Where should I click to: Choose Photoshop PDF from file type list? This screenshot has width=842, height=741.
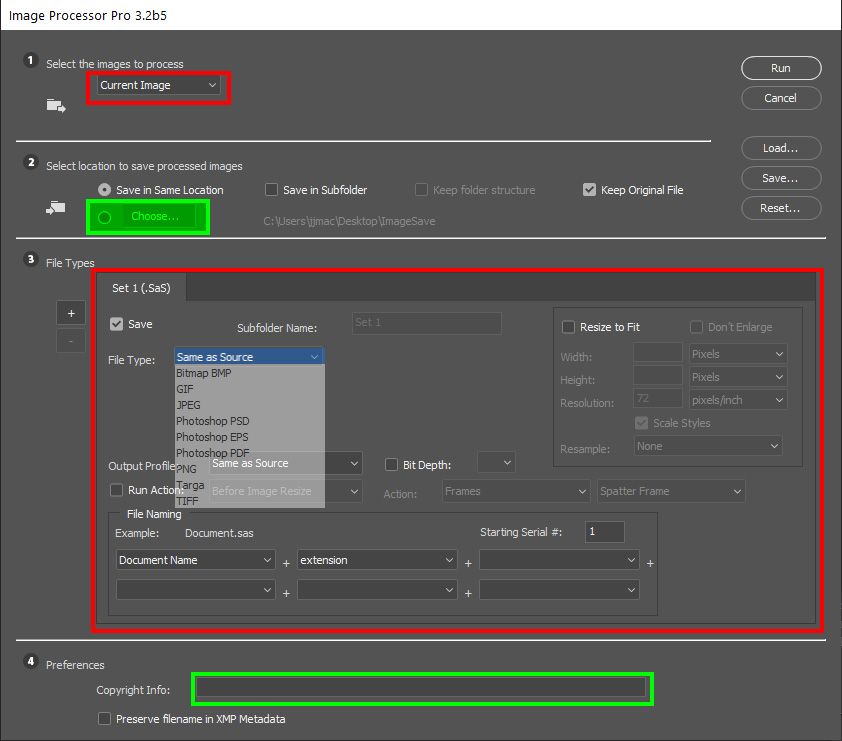coord(250,453)
